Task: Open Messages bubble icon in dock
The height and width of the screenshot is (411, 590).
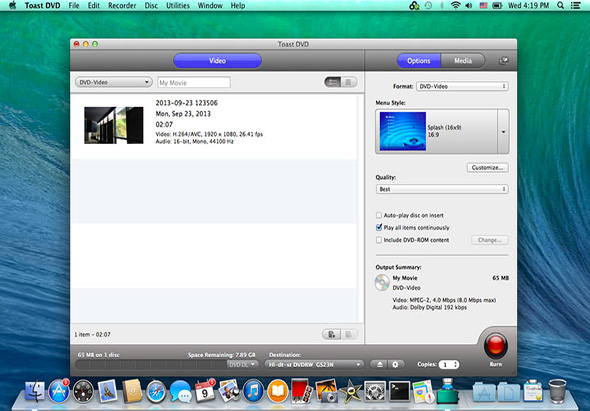Action: (180, 391)
